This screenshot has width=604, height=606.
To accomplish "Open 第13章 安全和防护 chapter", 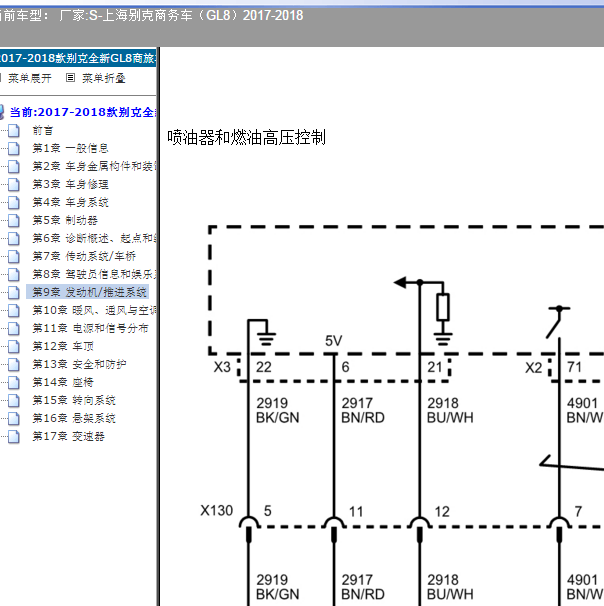I will tap(79, 364).
